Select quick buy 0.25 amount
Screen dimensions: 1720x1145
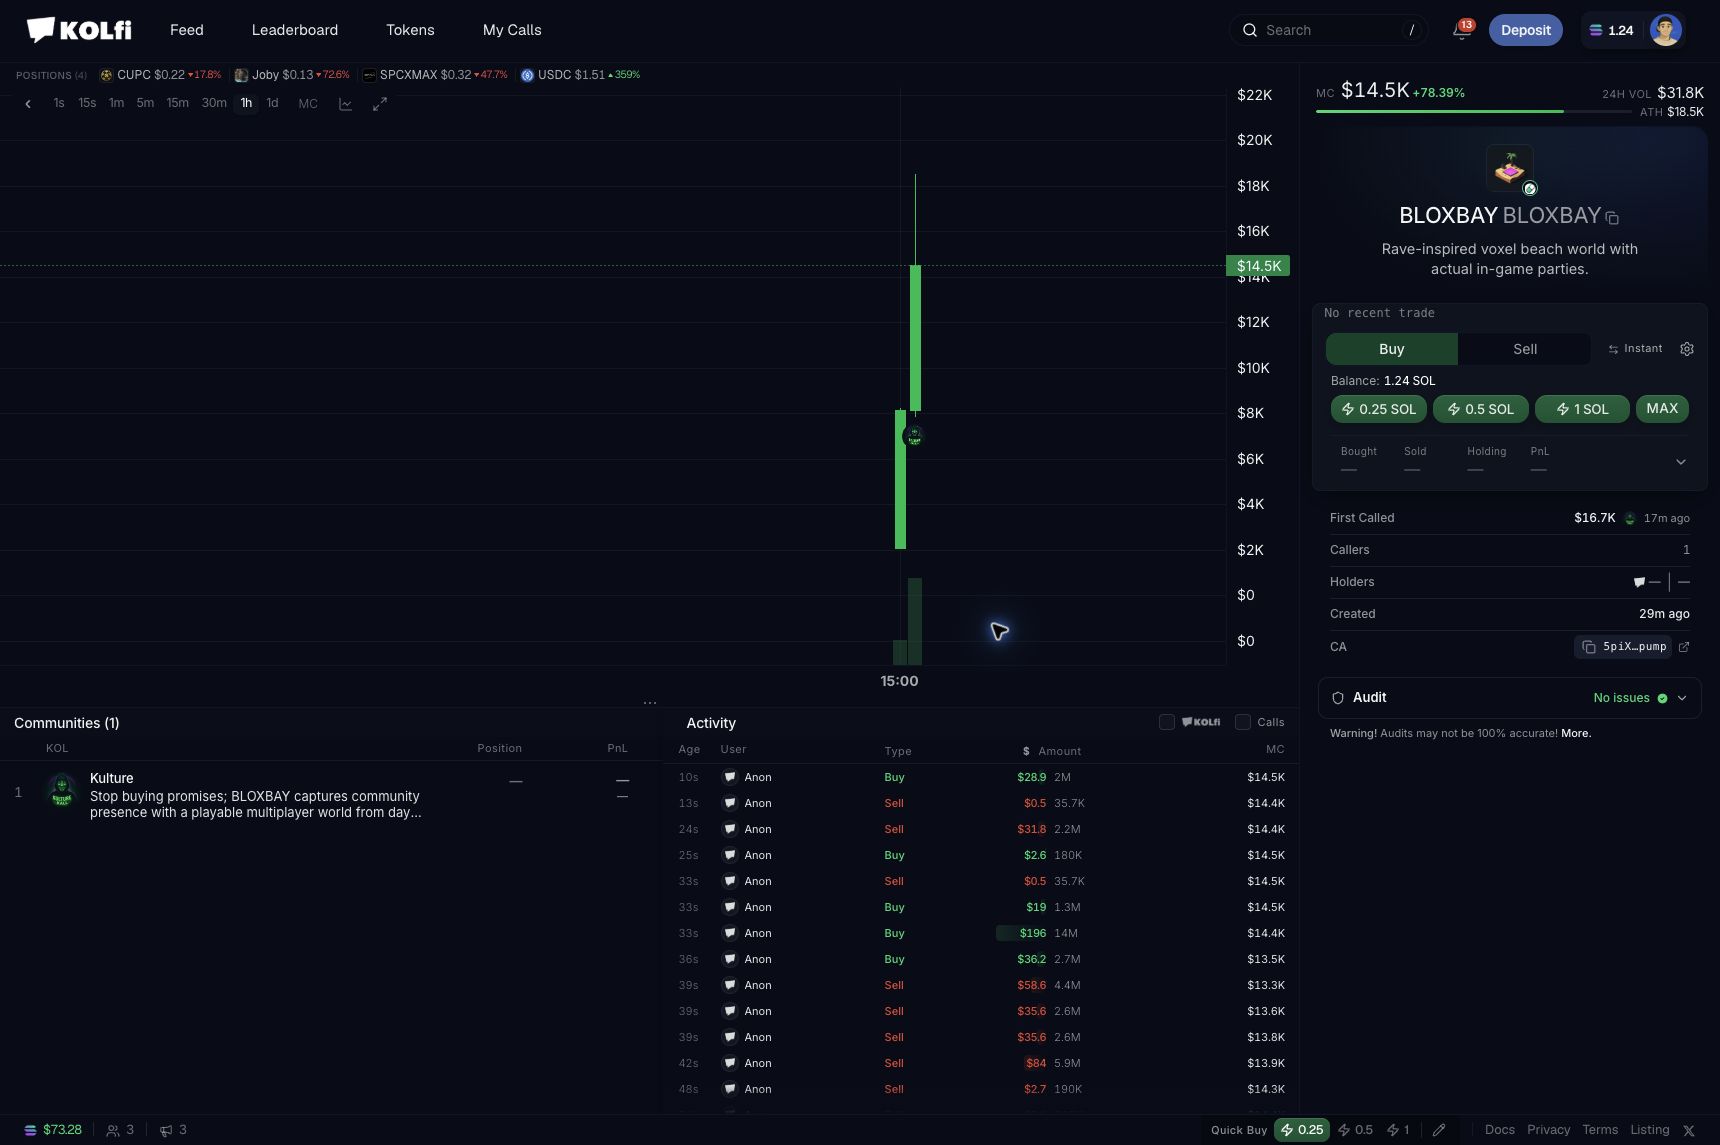coord(1302,1130)
